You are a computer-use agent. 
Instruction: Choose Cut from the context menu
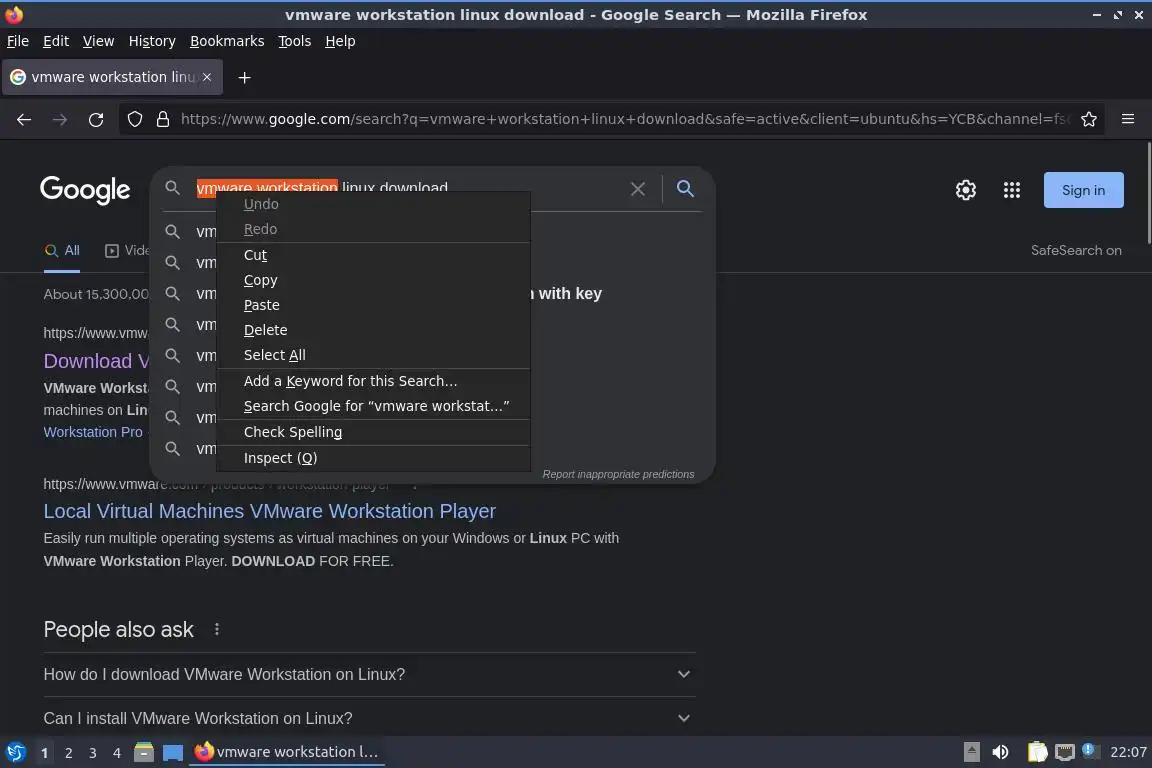coord(373,255)
